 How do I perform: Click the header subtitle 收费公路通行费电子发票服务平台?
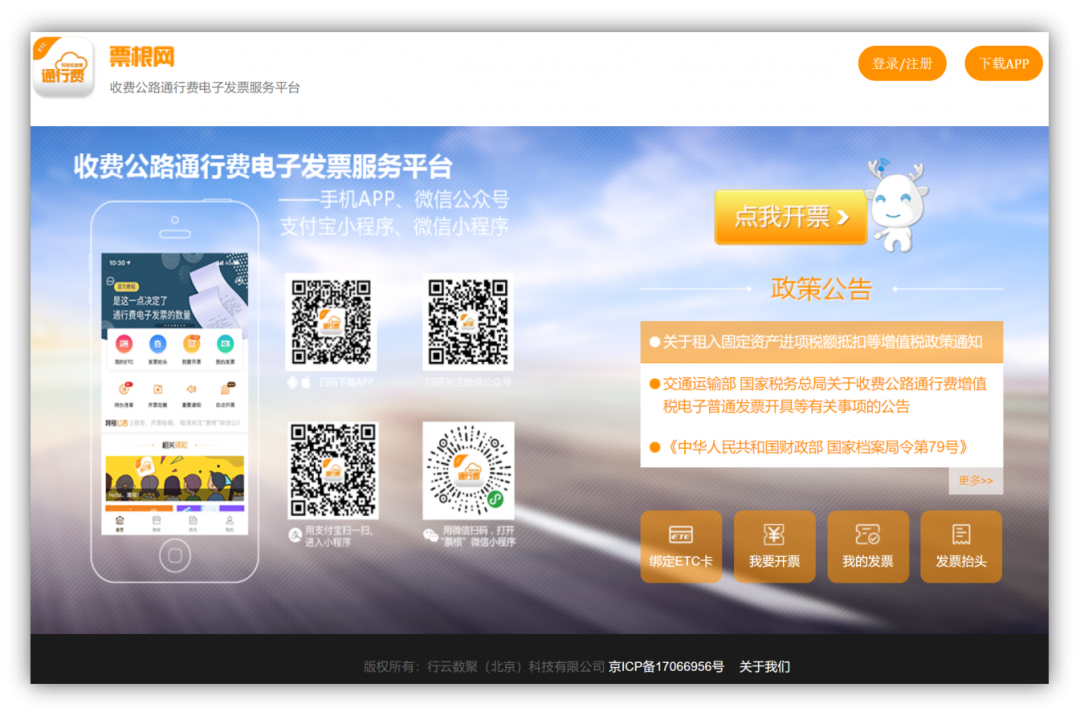[x=205, y=87]
